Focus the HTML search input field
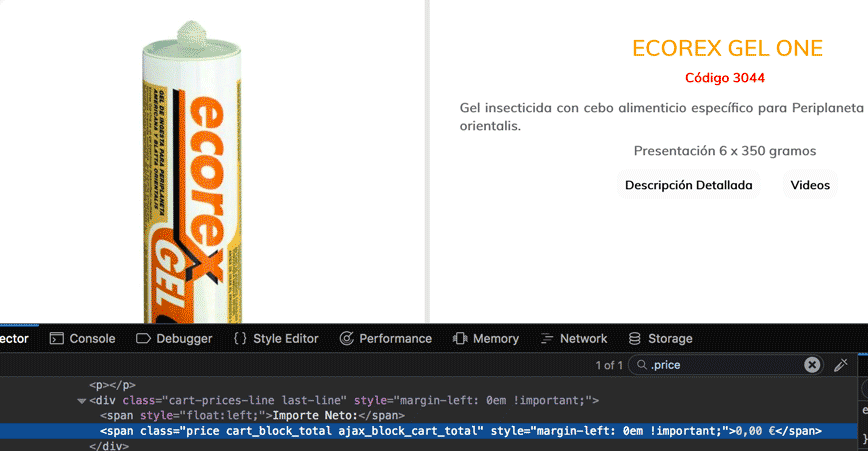This screenshot has width=868, height=451. click(x=725, y=365)
